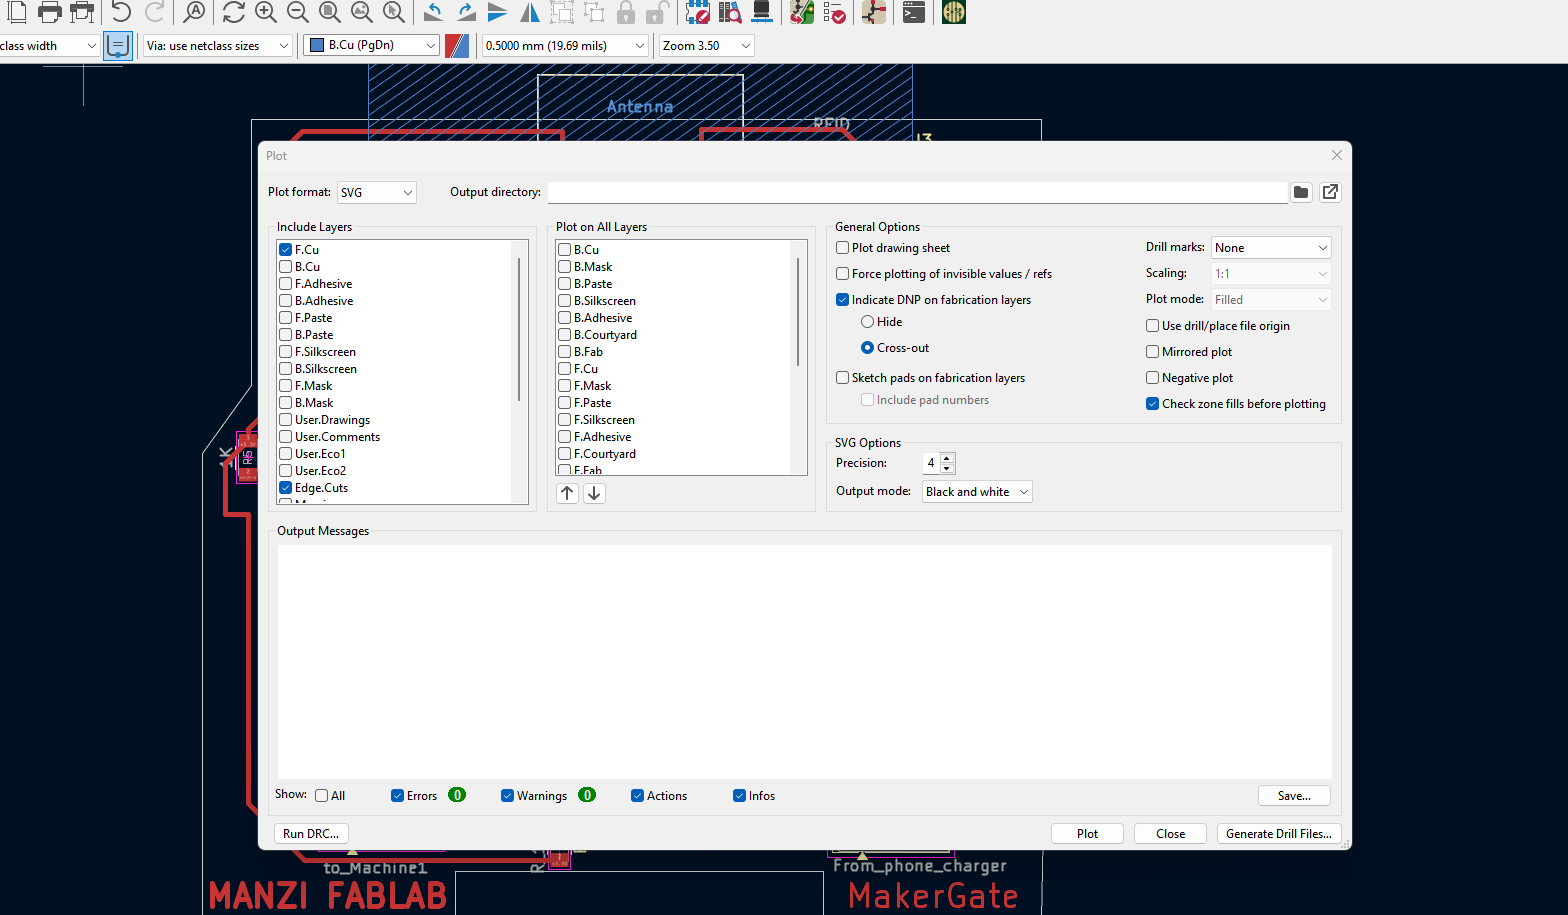Group the selected items
The height and width of the screenshot is (915, 1568).
562,12
